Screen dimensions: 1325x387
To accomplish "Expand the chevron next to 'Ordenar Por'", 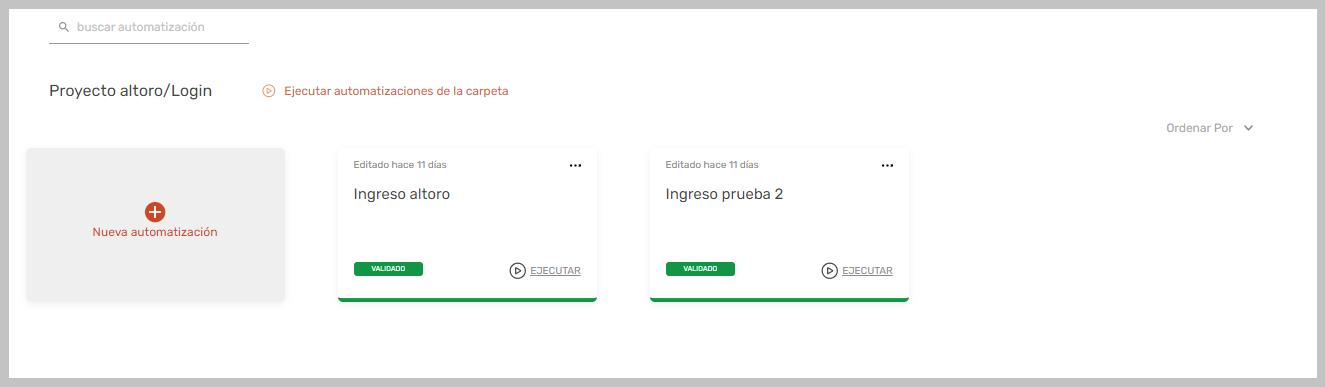I will (1248, 128).
